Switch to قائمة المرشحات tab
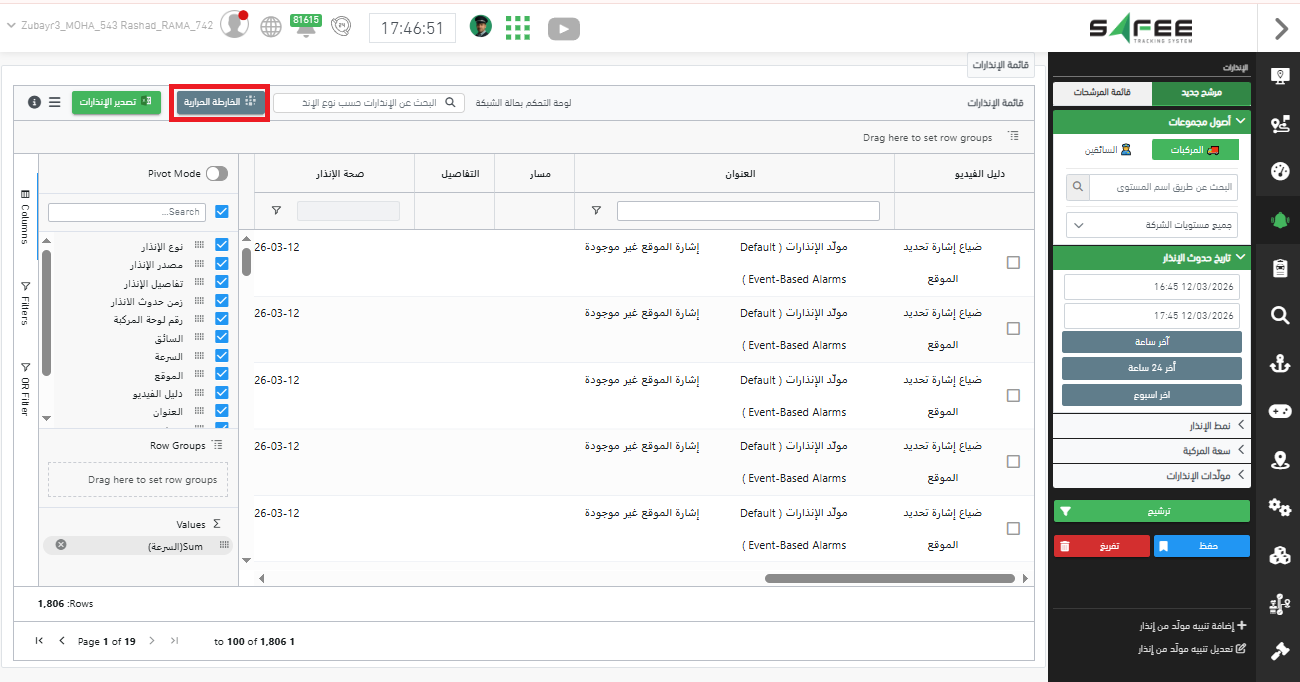Image resolution: width=1300 pixels, height=682 pixels. coord(1102,92)
